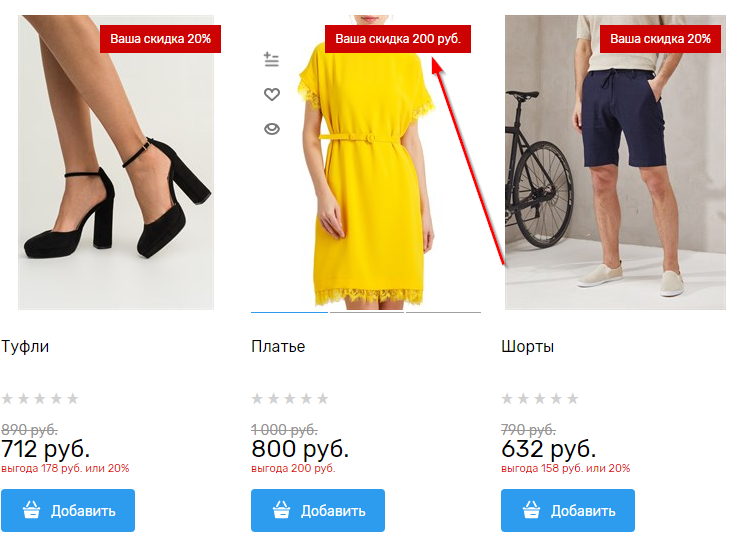Click the 20% discount badge on shoes

[x=160, y=39]
